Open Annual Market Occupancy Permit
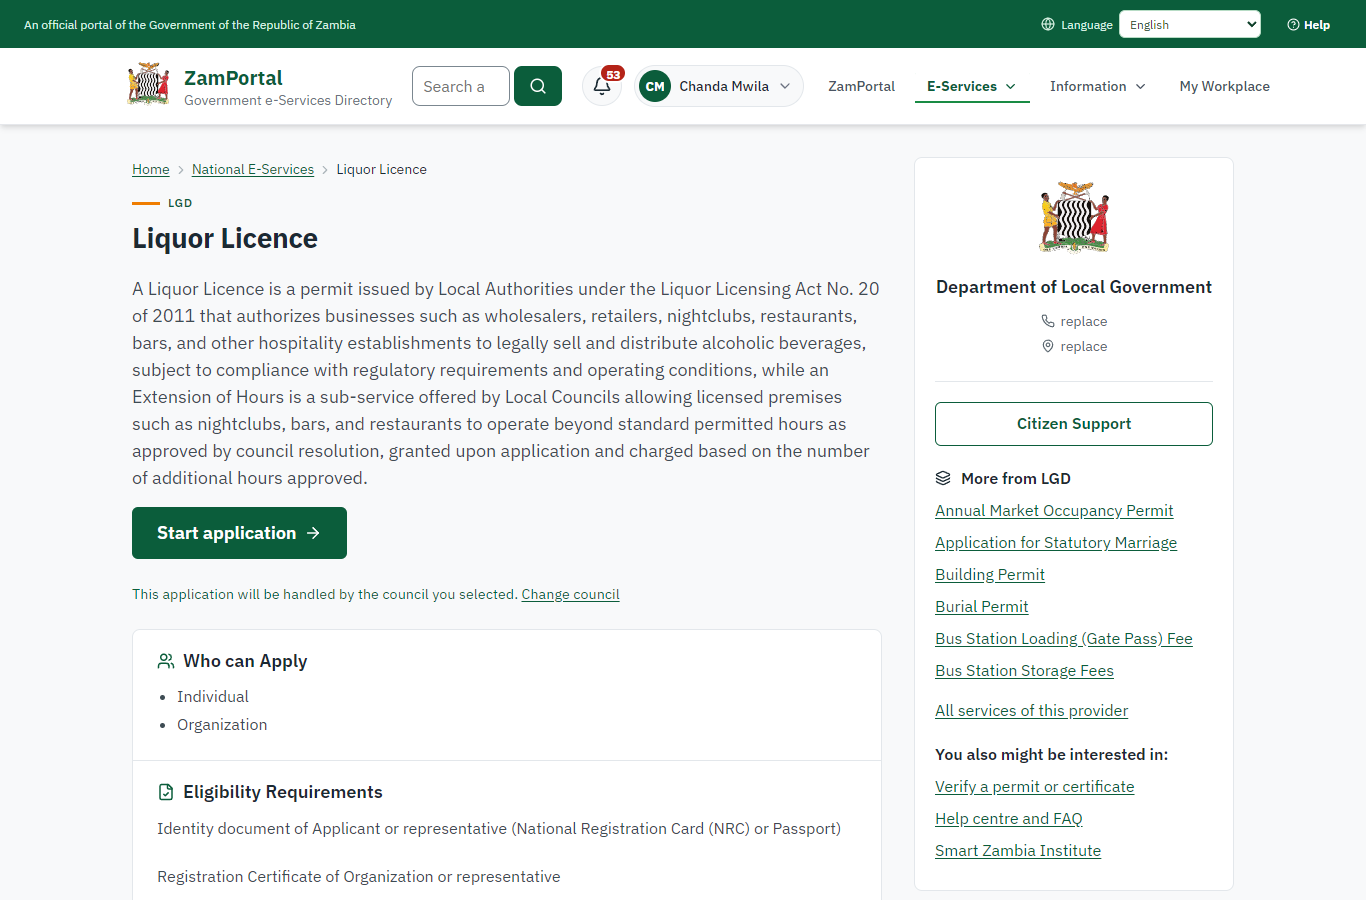Viewport: 1366px width, 900px height. (x=1054, y=510)
